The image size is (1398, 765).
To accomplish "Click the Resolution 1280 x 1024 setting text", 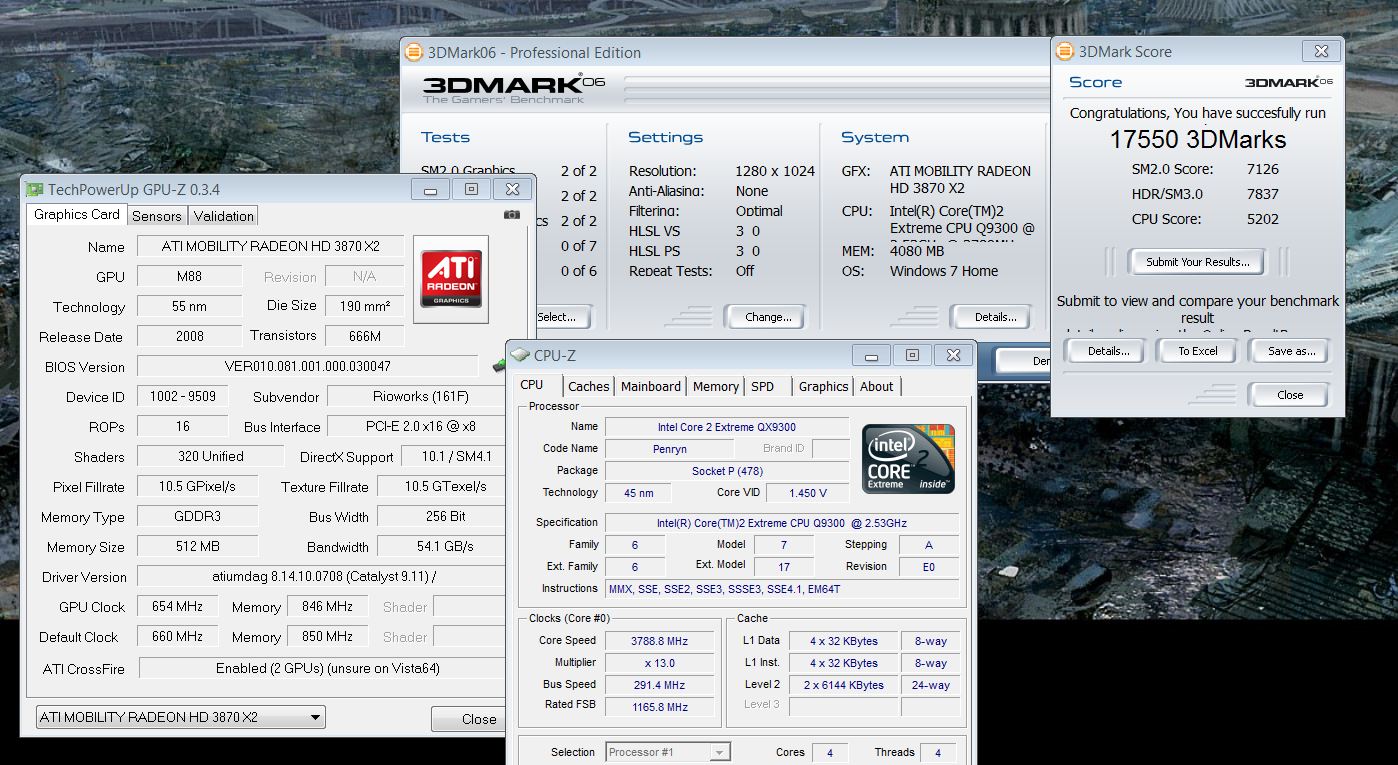I will 775,171.
